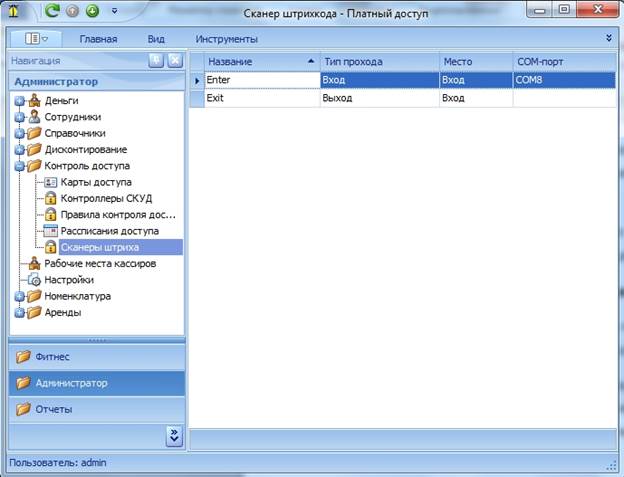Switch to the Отчеты navigation group
Screen dimensions: 624x477
pyautogui.click(x=97, y=409)
